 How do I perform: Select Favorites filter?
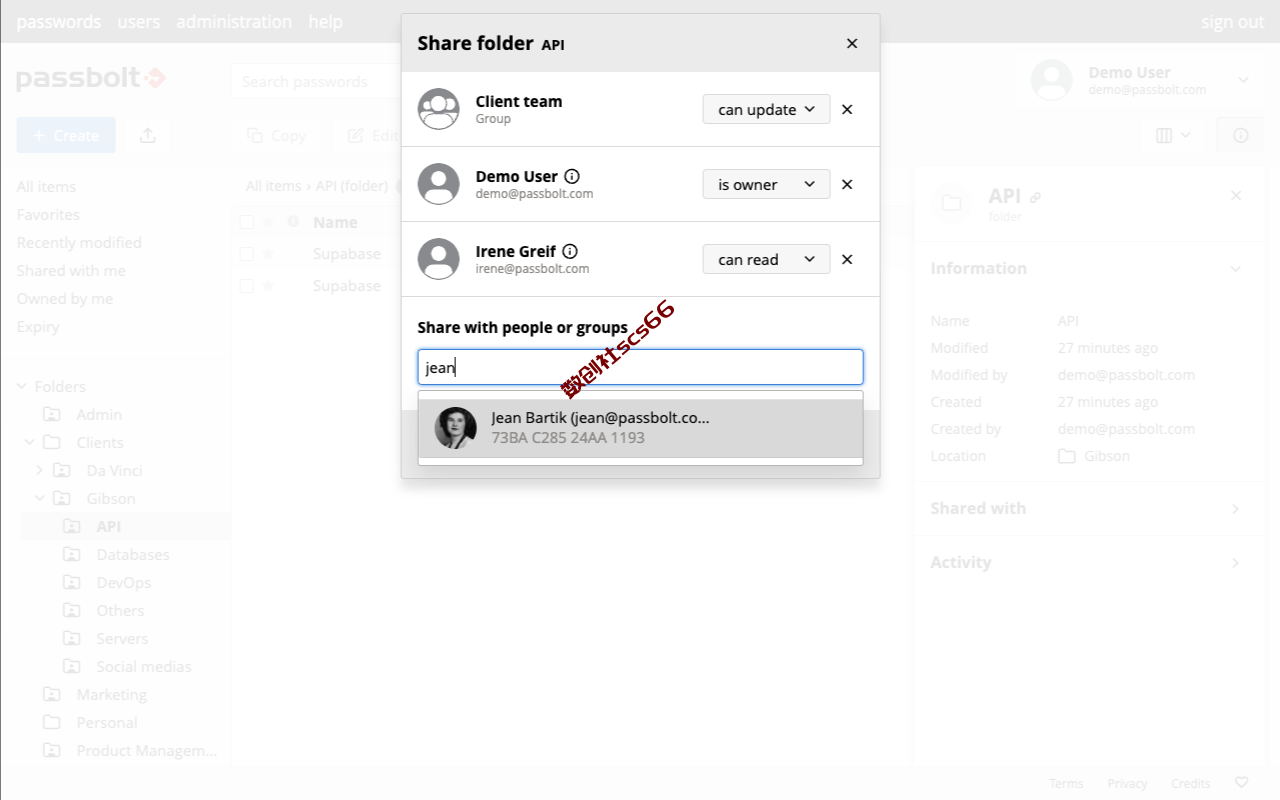click(x=48, y=214)
